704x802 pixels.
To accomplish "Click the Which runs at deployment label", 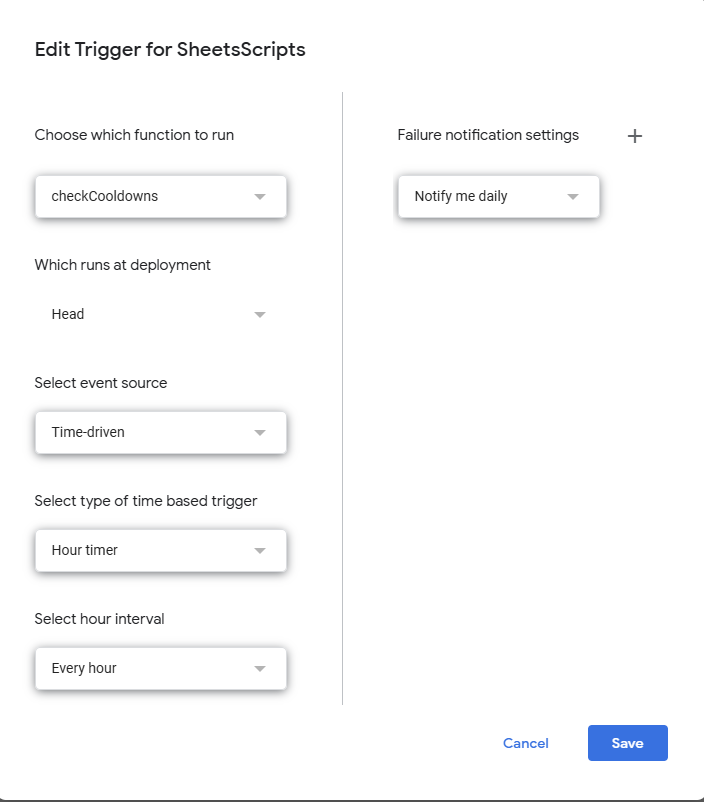I will tap(123, 265).
